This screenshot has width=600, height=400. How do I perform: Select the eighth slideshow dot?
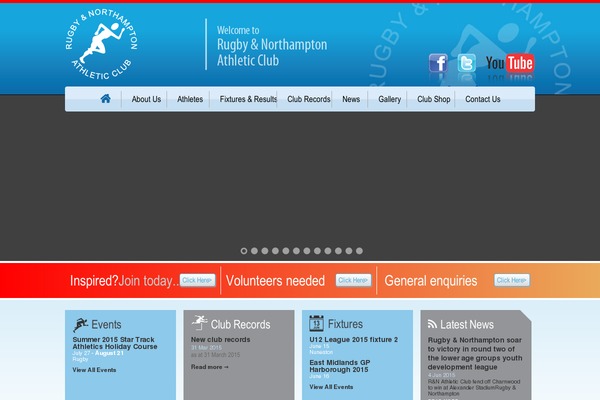[x=317, y=251]
